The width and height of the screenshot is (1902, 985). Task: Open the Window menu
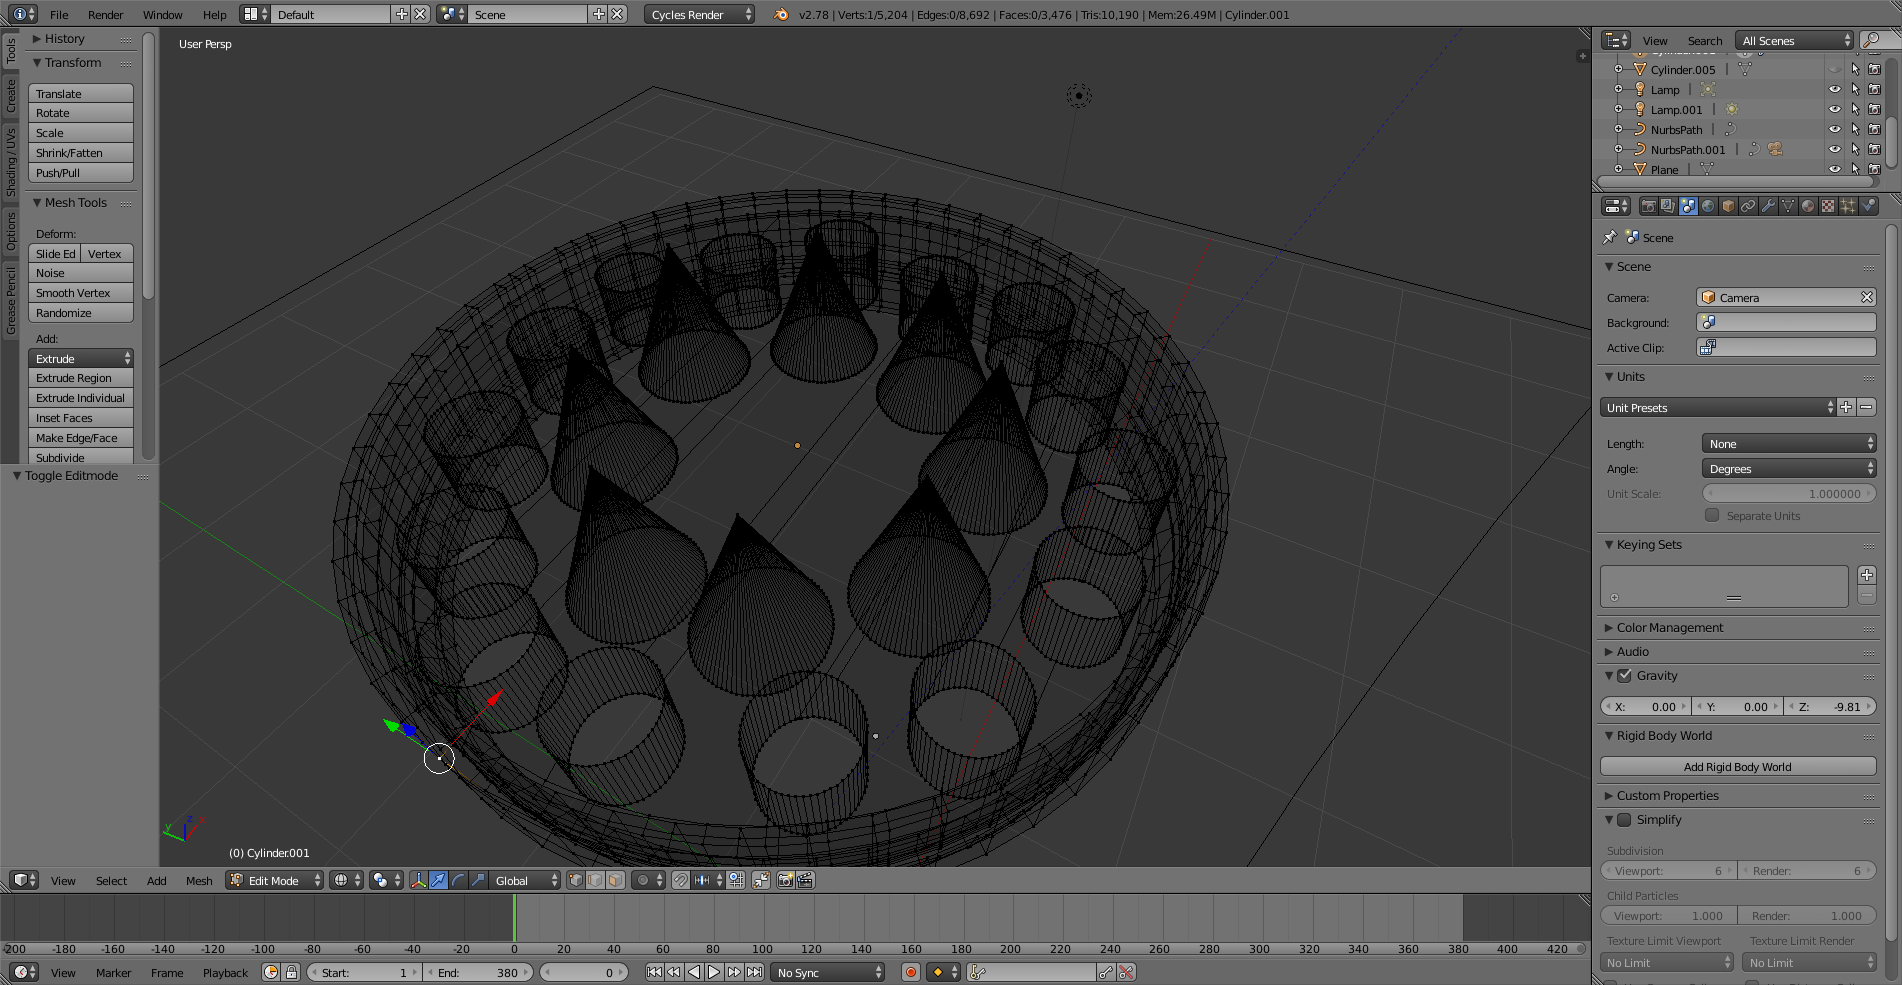[162, 14]
